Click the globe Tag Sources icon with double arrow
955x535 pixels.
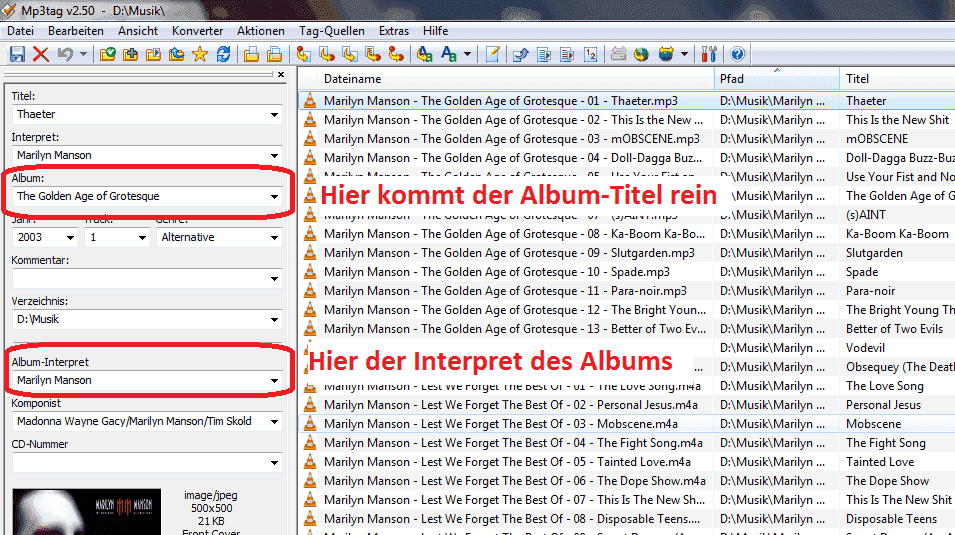[666, 54]
